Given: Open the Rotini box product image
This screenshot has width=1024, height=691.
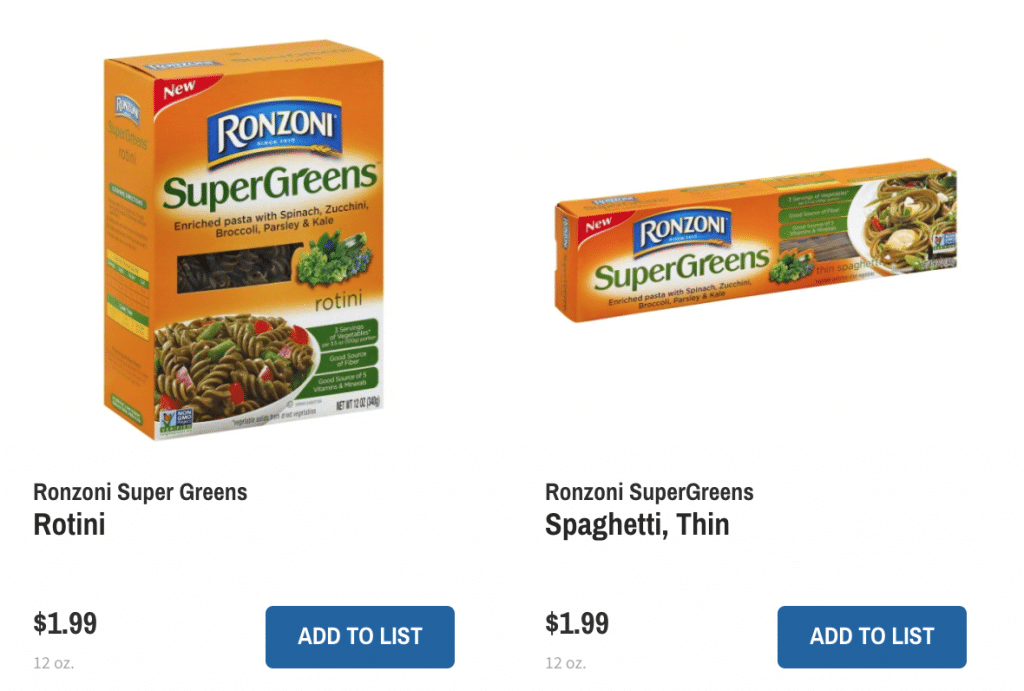Looking at the screenshot, I should pyautogui.click(x=244, y=240).
